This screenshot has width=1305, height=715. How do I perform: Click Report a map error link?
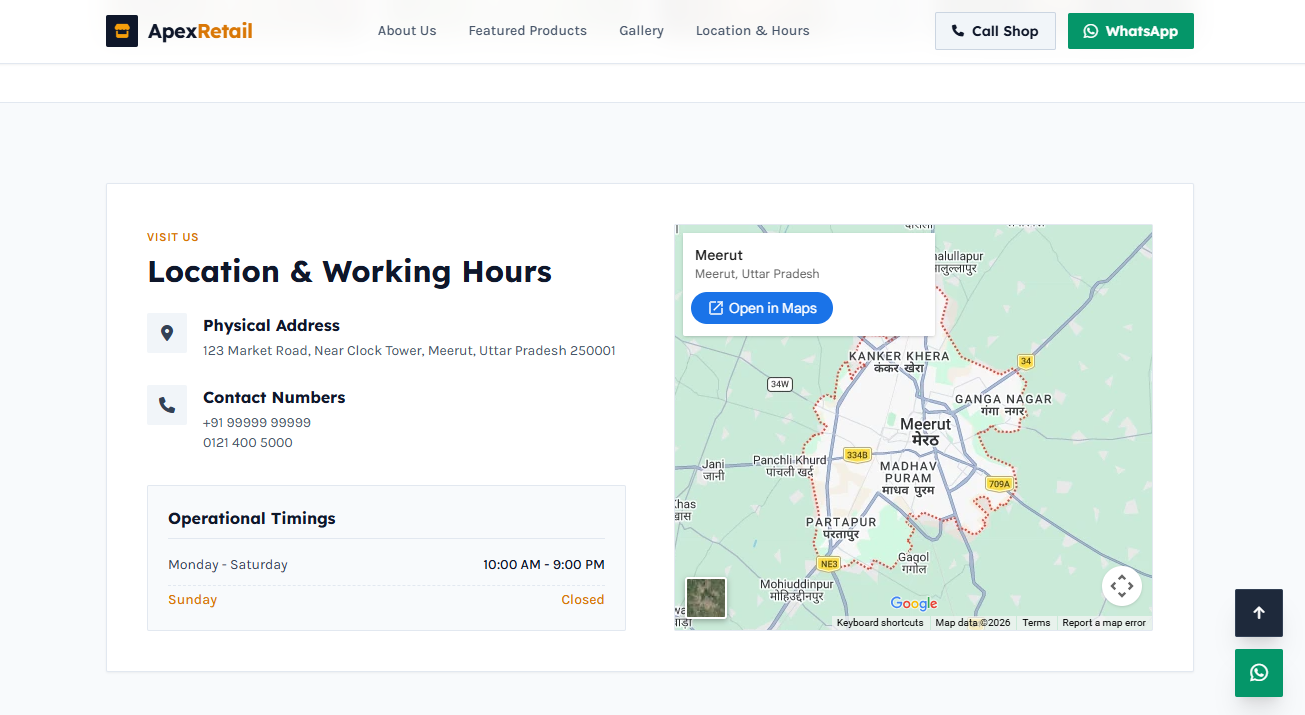click(1104, 623)
